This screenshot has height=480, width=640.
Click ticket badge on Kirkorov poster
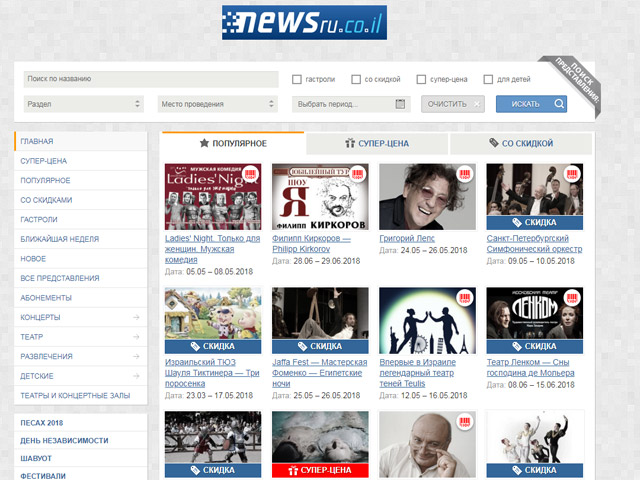[x=358, y=174]
